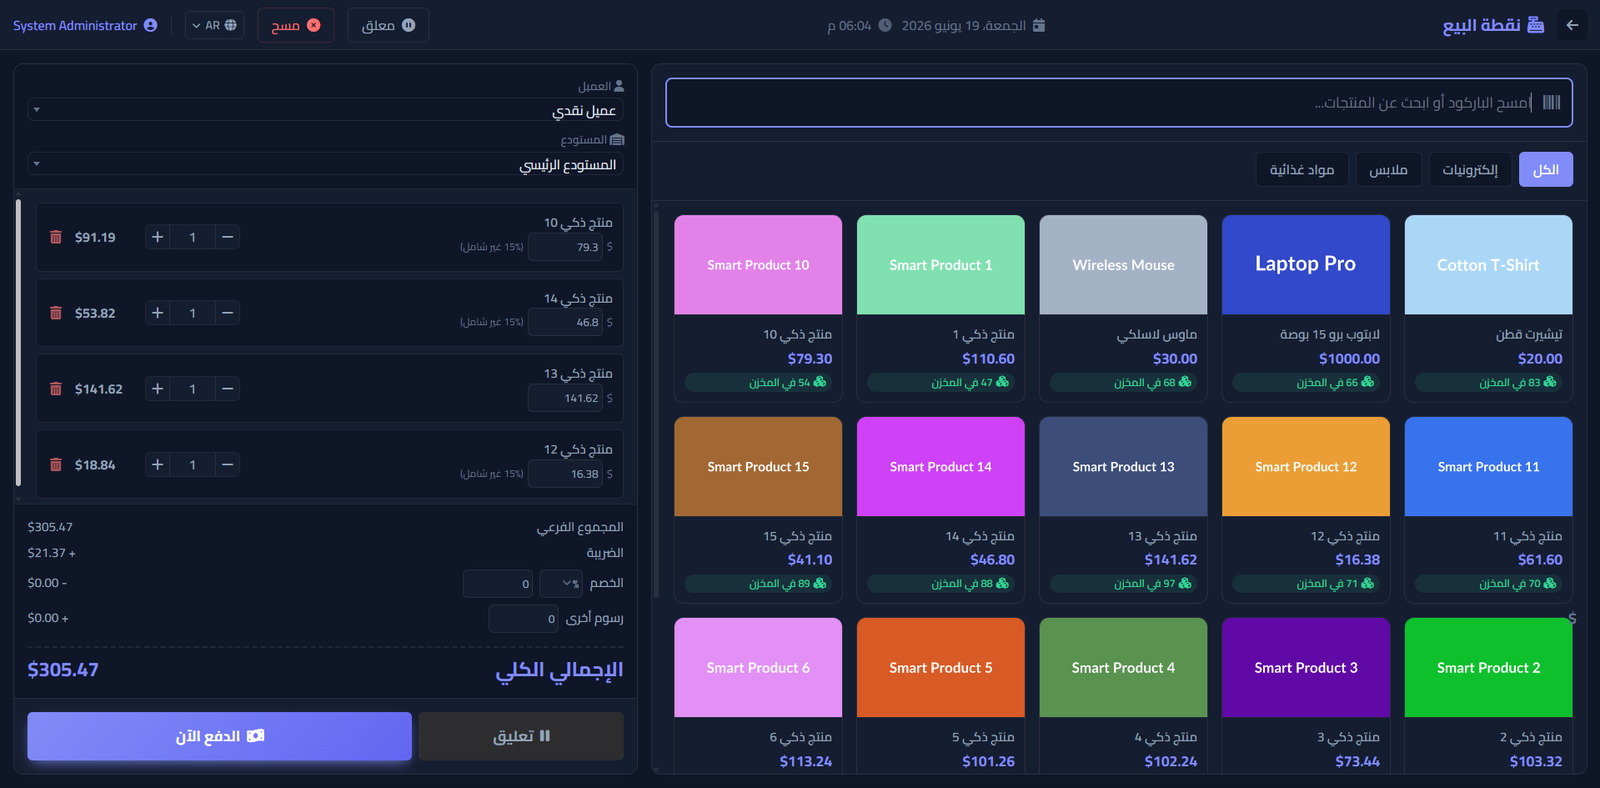This screenshot has width=1600, height=788.
Task: Click the clock icon next to 06:04
Action: 885,25
